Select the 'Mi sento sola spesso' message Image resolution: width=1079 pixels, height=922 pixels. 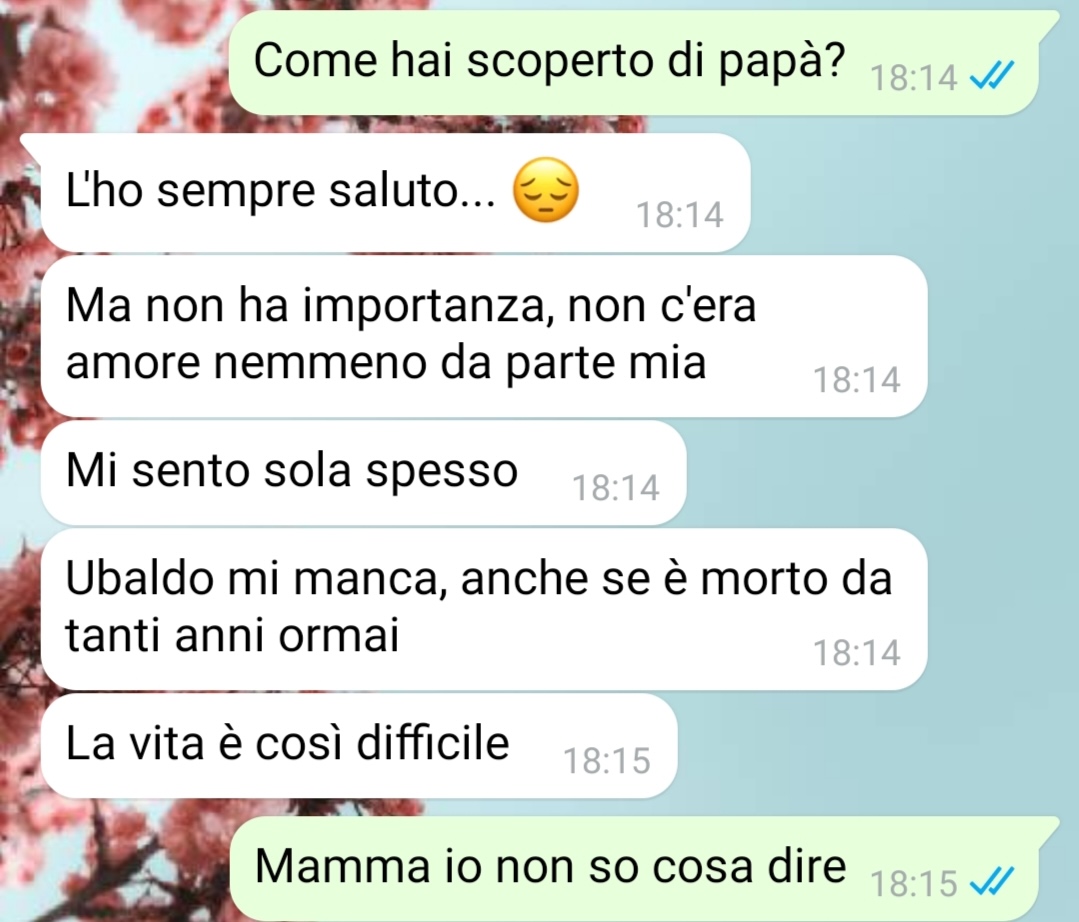(363, 473)
